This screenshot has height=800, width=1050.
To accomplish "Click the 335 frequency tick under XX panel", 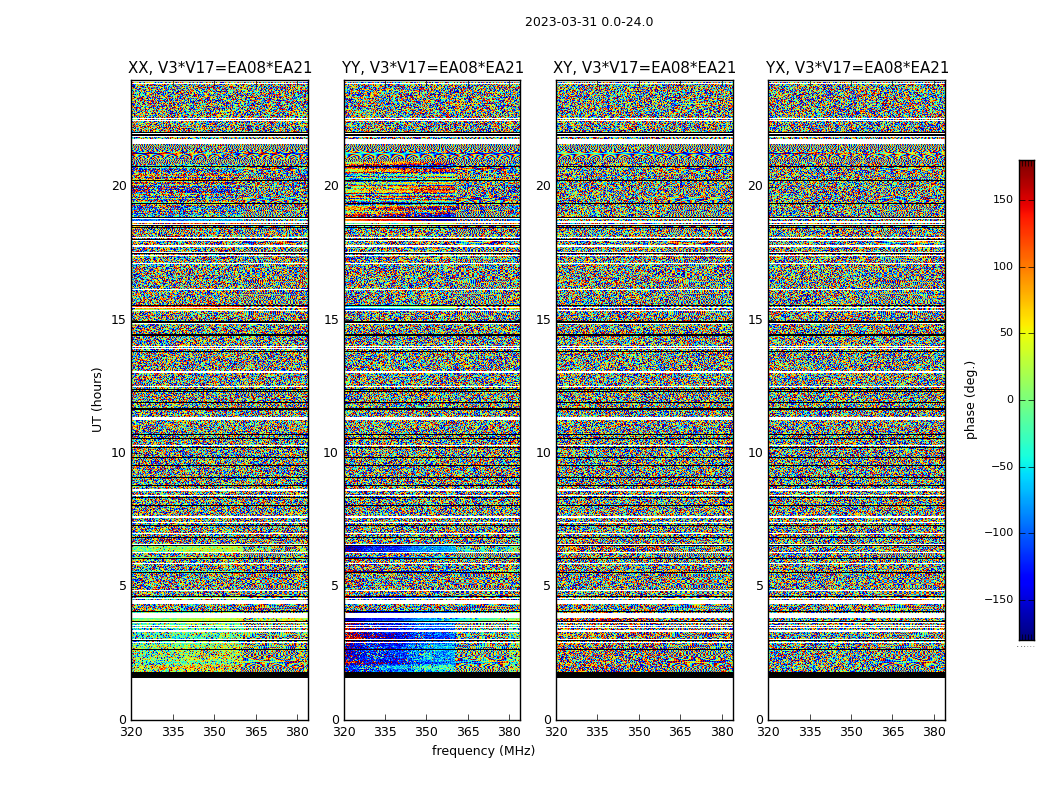I will (173, 732).
